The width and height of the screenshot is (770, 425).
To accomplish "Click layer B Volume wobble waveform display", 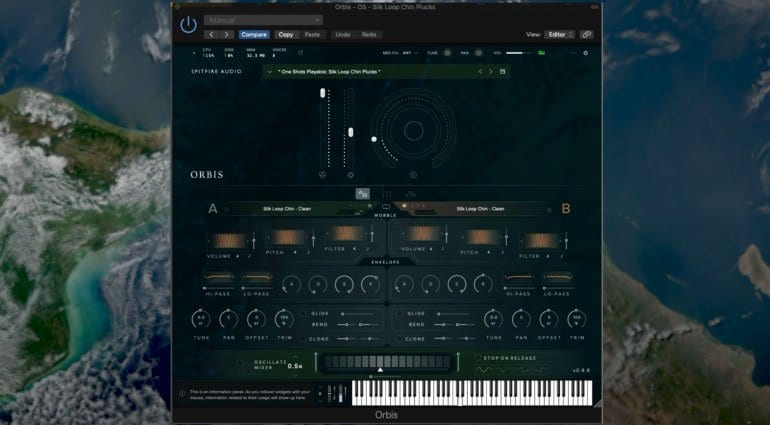I will click(423, 233).
